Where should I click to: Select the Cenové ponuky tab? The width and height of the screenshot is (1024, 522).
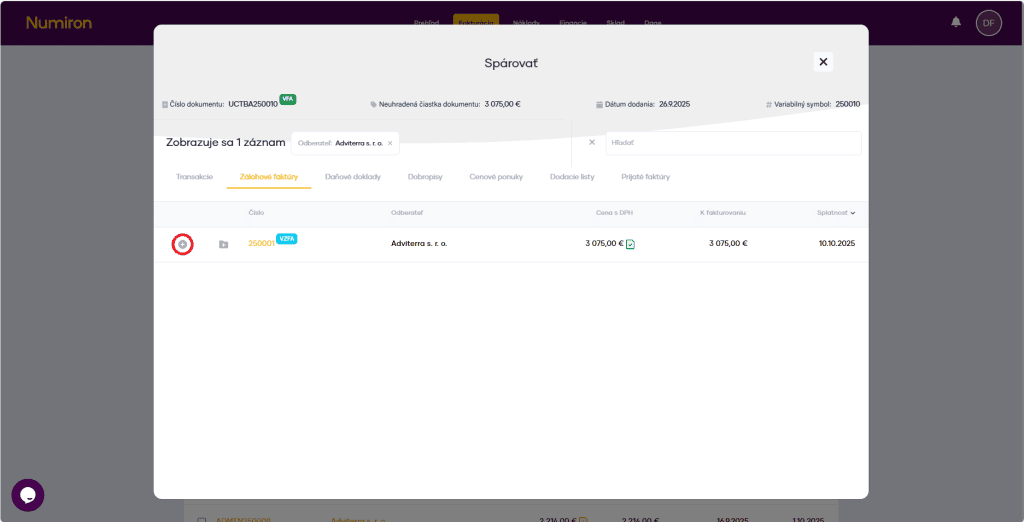[496, 177]
